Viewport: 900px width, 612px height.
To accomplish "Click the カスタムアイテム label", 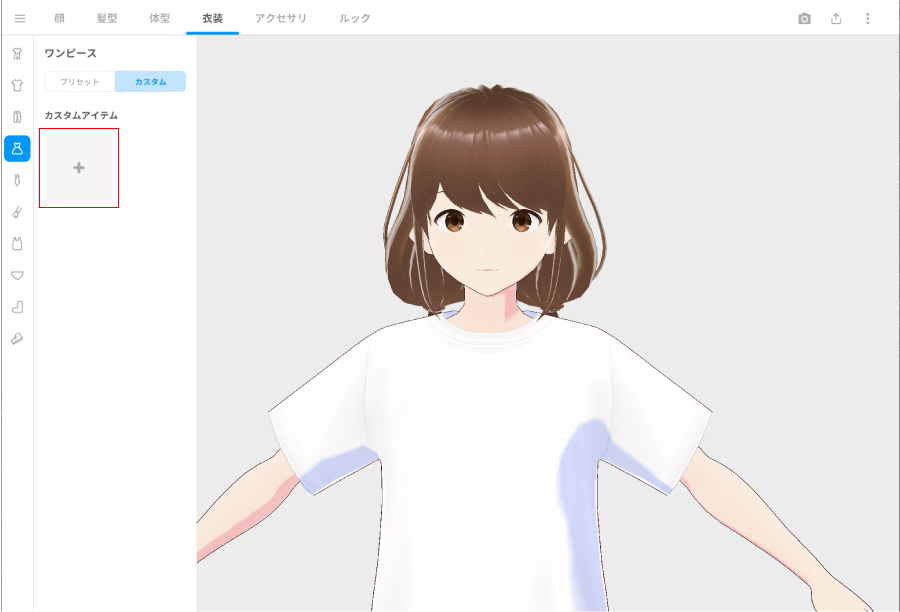I will [81, 115].
